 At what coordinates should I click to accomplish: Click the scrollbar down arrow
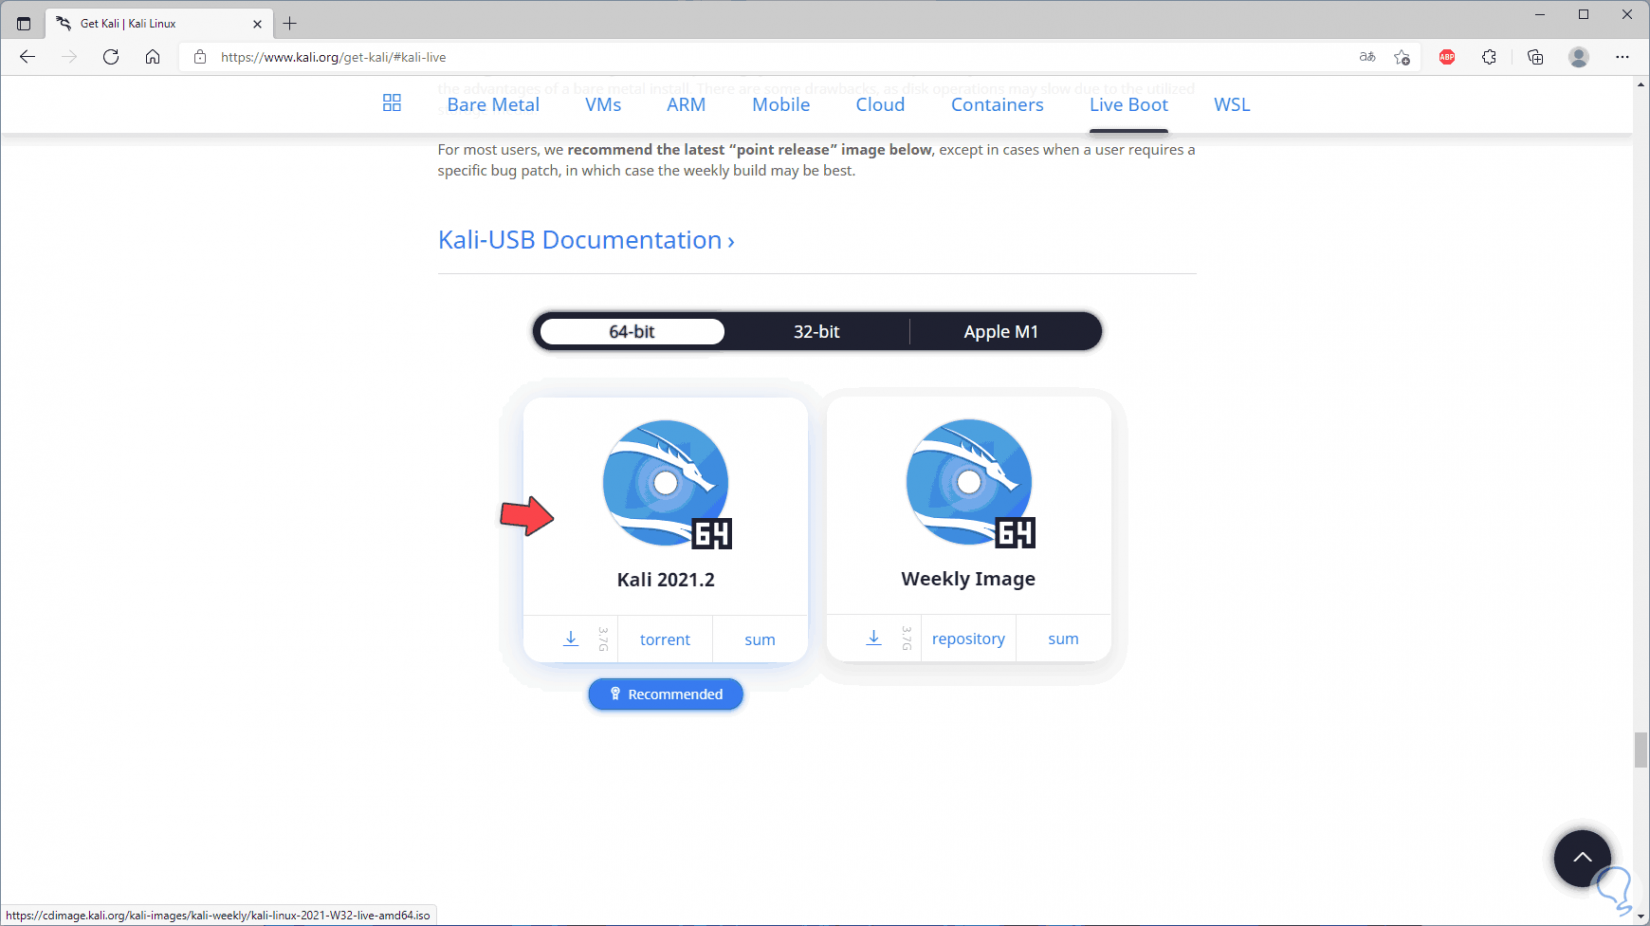(x=1641, y=917)
